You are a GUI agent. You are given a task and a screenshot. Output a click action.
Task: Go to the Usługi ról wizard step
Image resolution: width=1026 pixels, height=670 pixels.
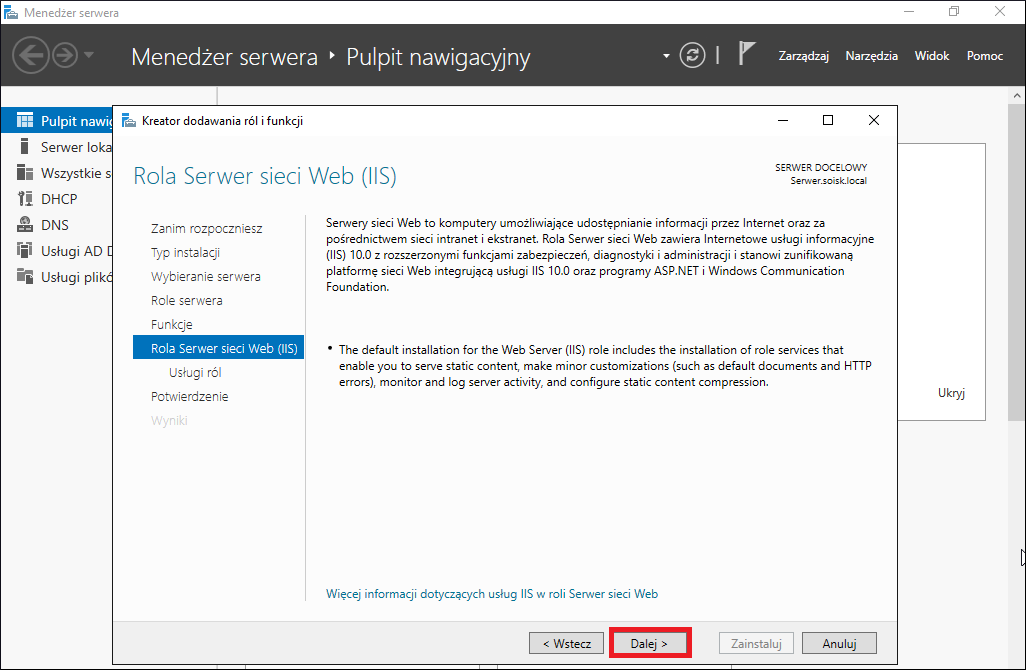coord(195,372)
